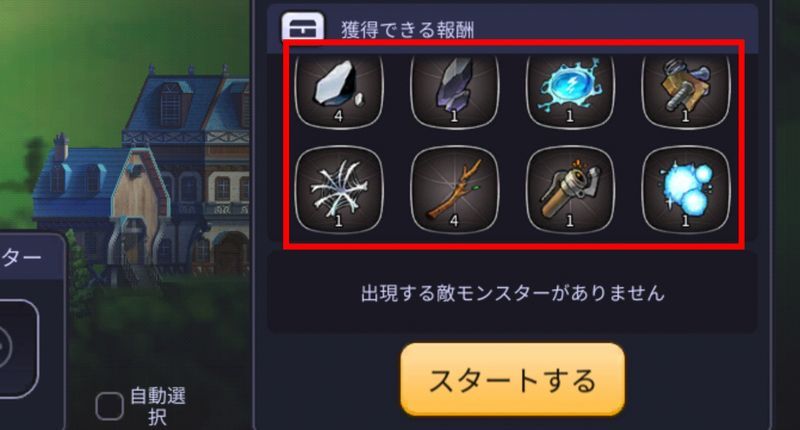Tap the wooden branch reward item
800x430 pixels.
[454, 189]
